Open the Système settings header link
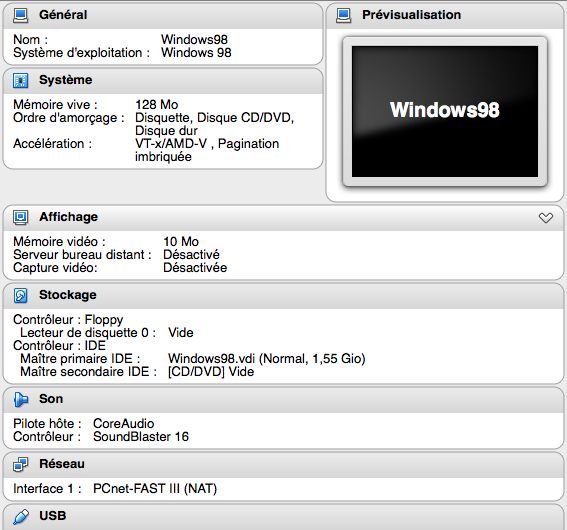The height and width of the screenshot is (530, 567). [65, 80]
